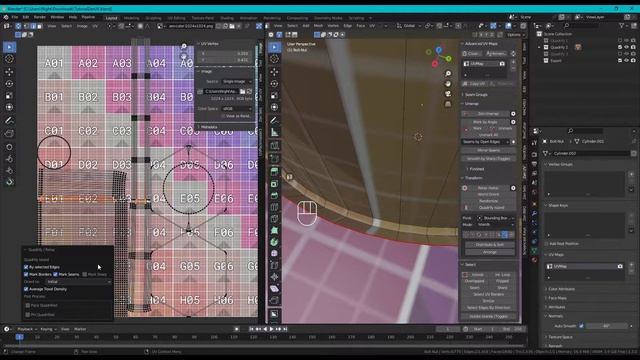Click the current frame marker on timeline
The width and height of the screenshot is (640, 360).
(19, 337)
